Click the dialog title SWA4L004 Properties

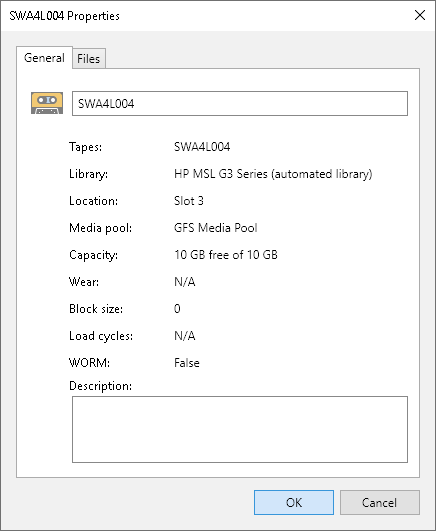[x=64, y=16]
